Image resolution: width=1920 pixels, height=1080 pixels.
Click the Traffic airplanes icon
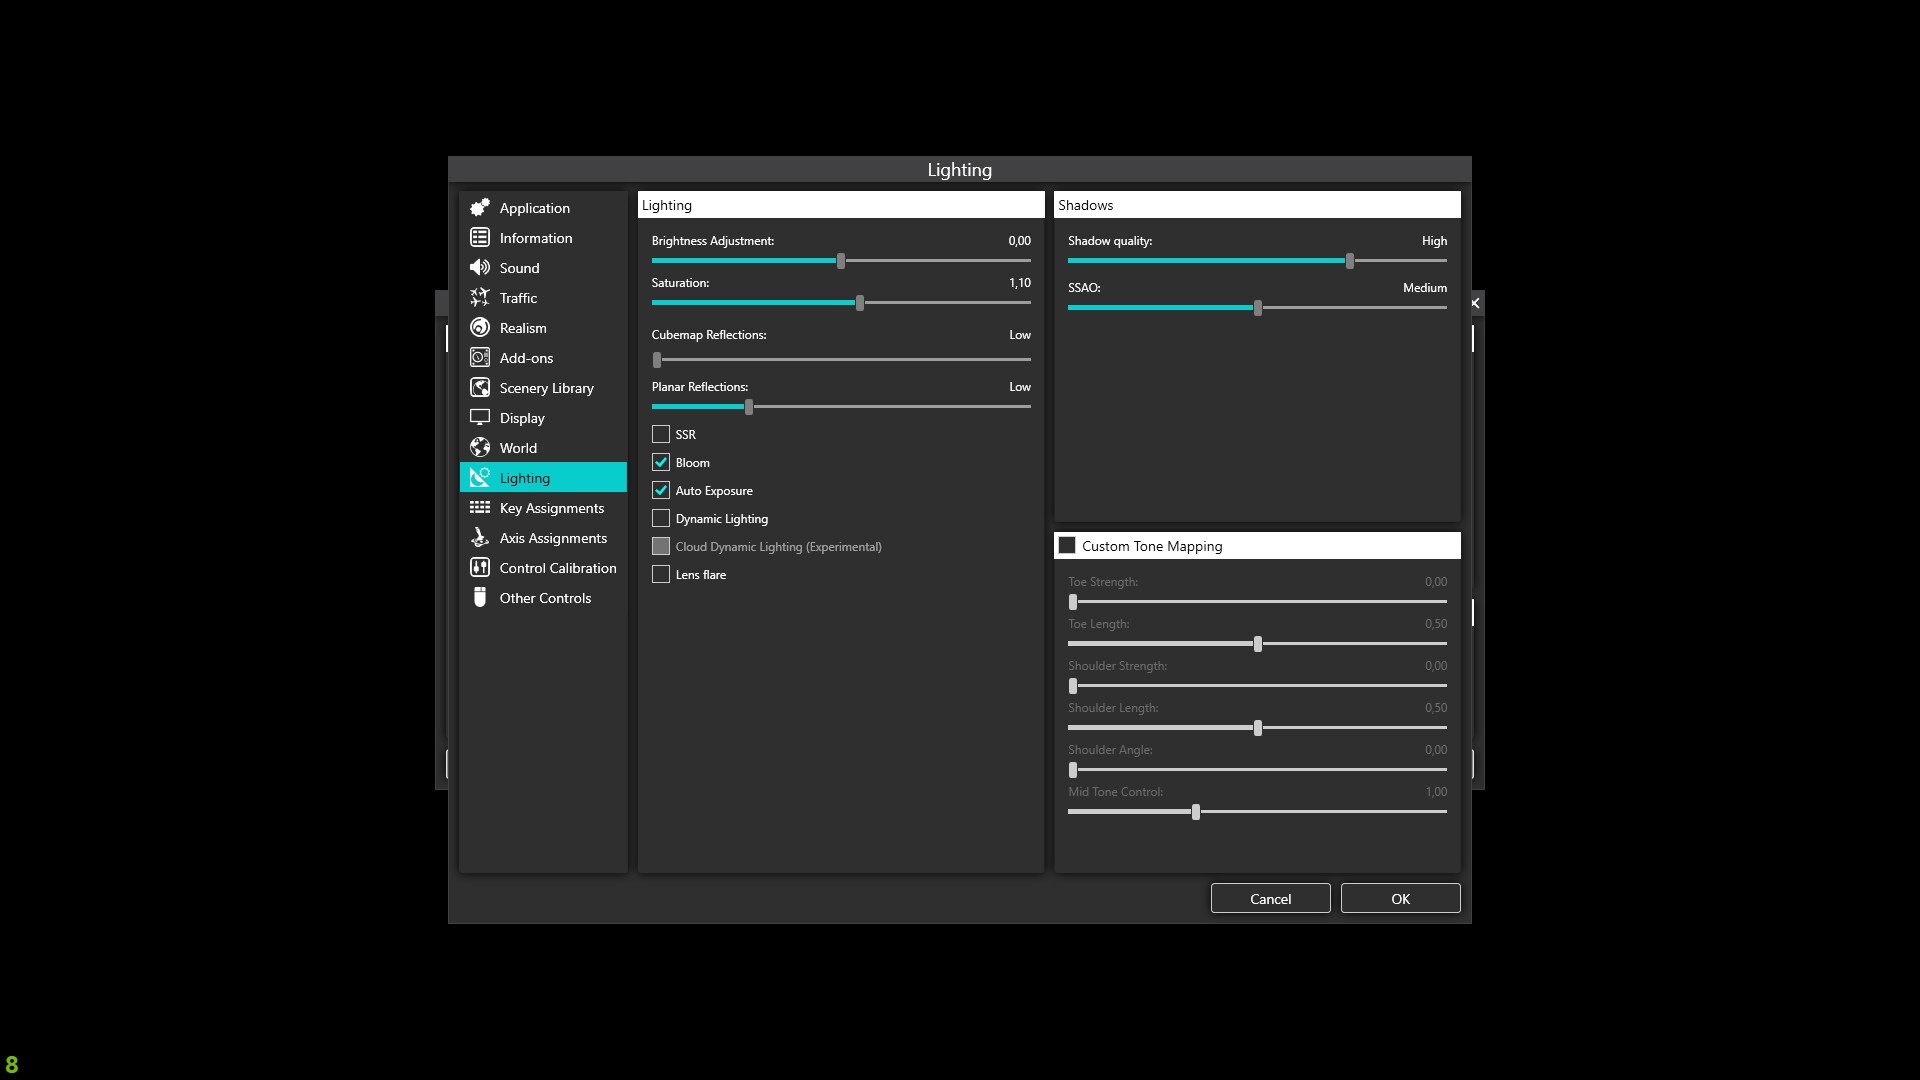(x=480, y=298)
